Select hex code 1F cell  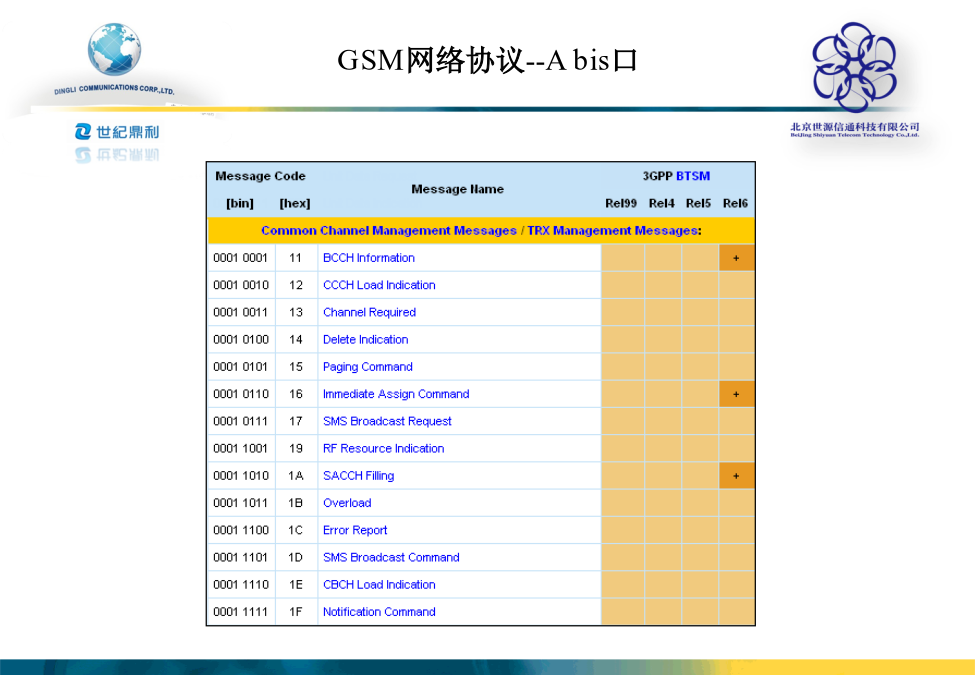tap(296, 612)
